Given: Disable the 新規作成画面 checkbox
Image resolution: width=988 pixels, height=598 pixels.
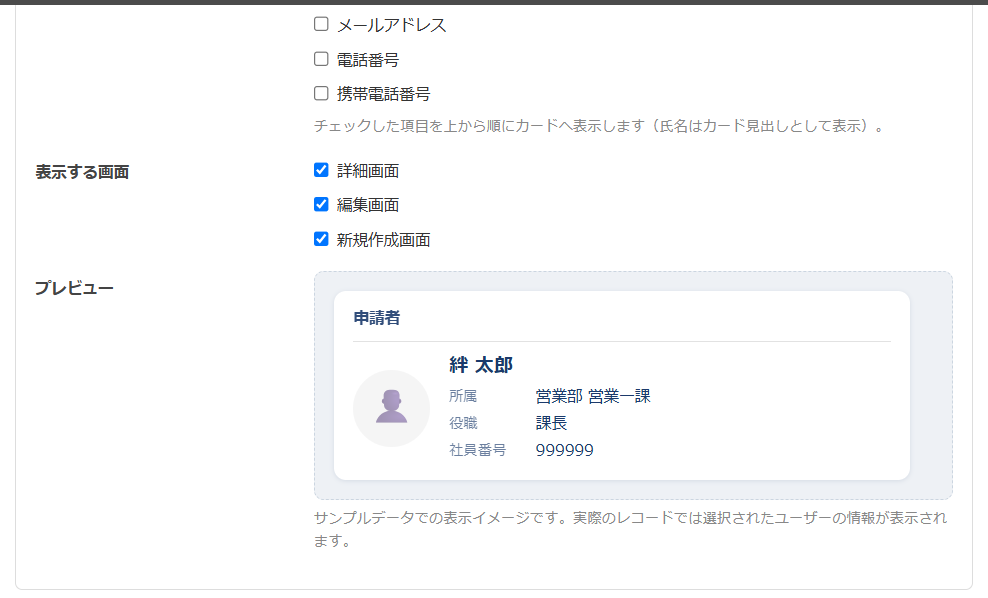Looking at the screenshot, I should pos(321,239).
